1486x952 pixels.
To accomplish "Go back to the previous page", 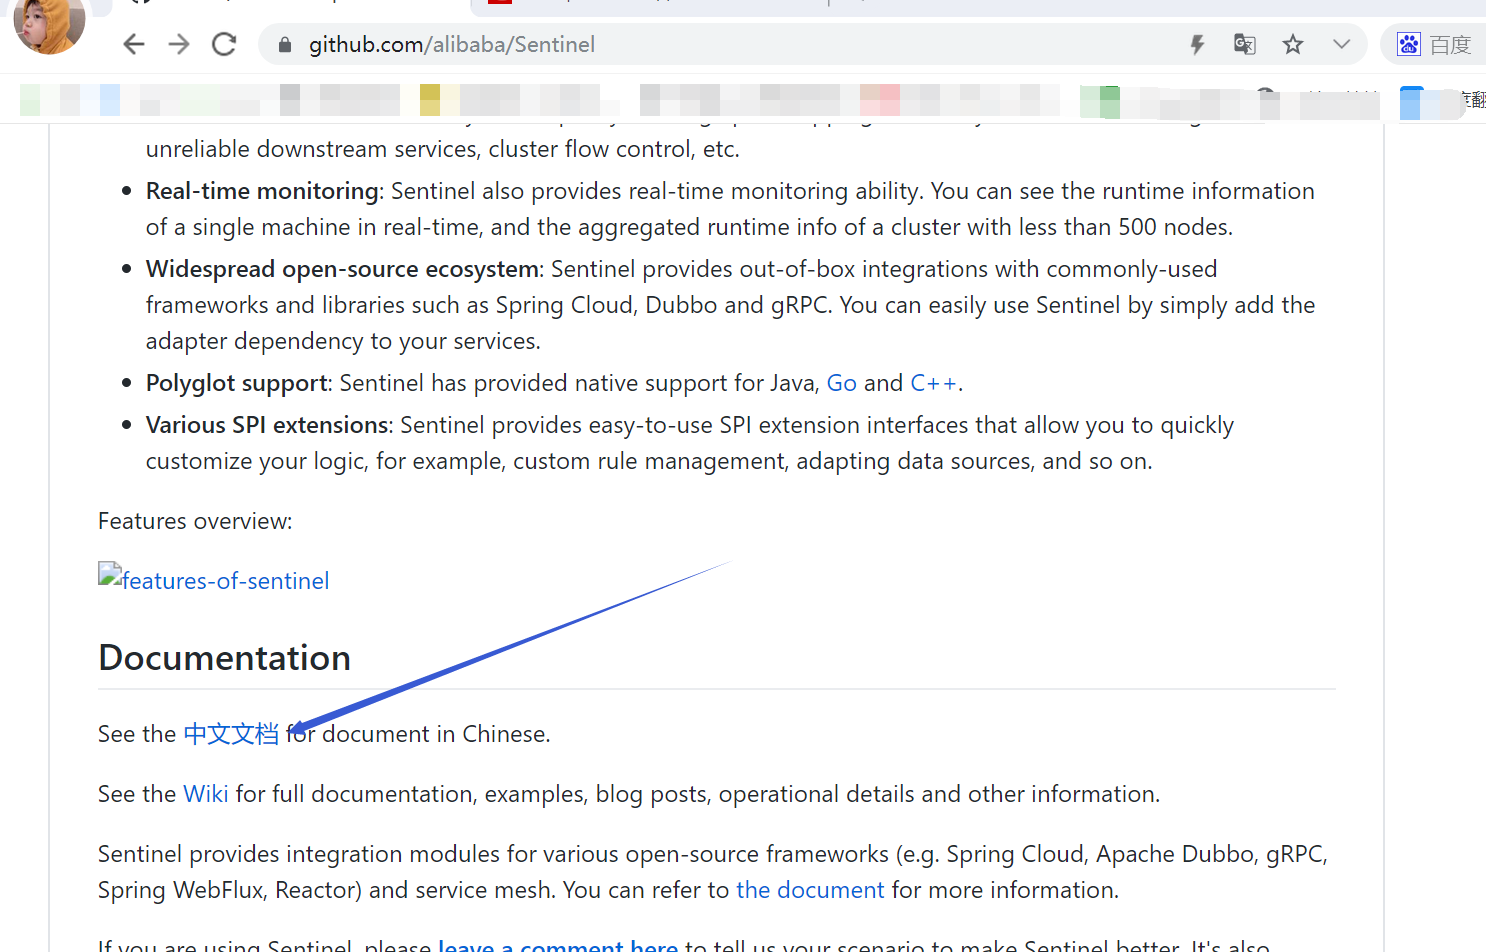I will coord(134,44).
